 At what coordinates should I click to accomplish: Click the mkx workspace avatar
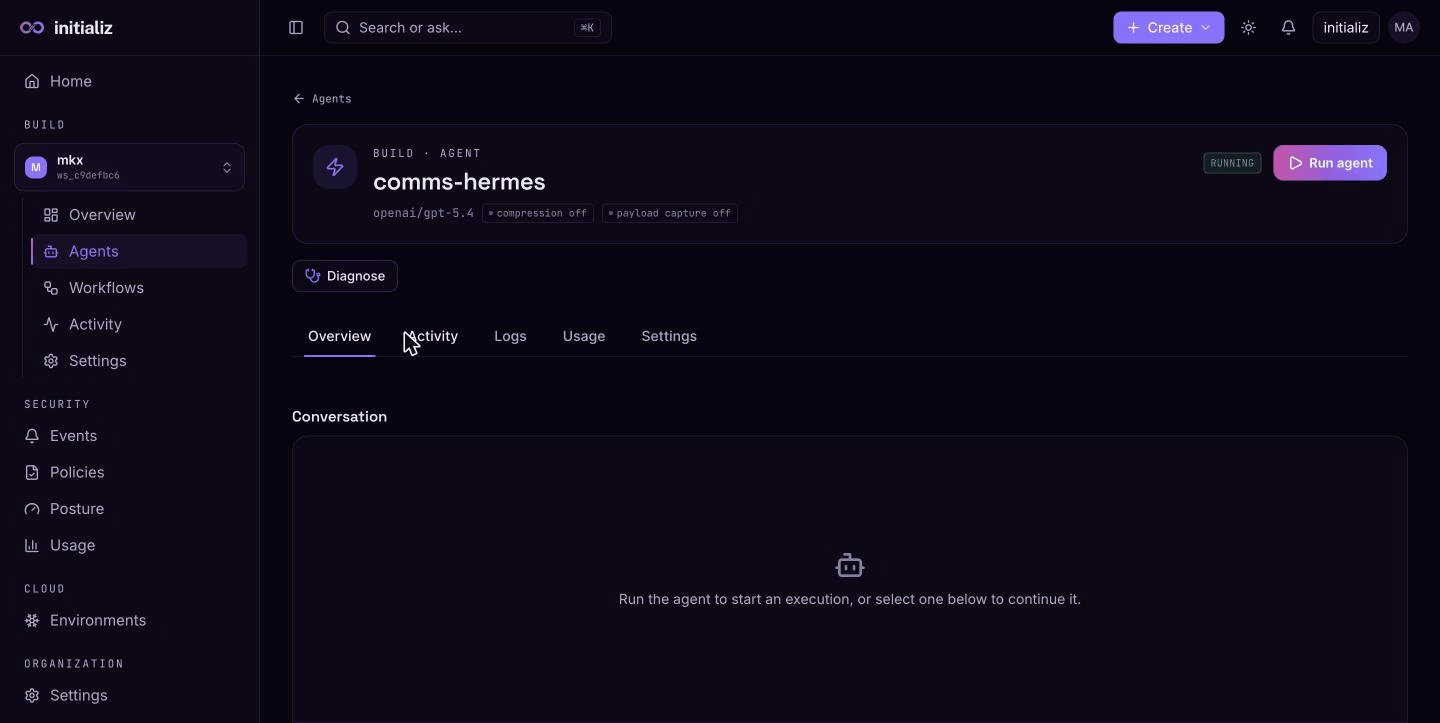(x=36, y=167)
